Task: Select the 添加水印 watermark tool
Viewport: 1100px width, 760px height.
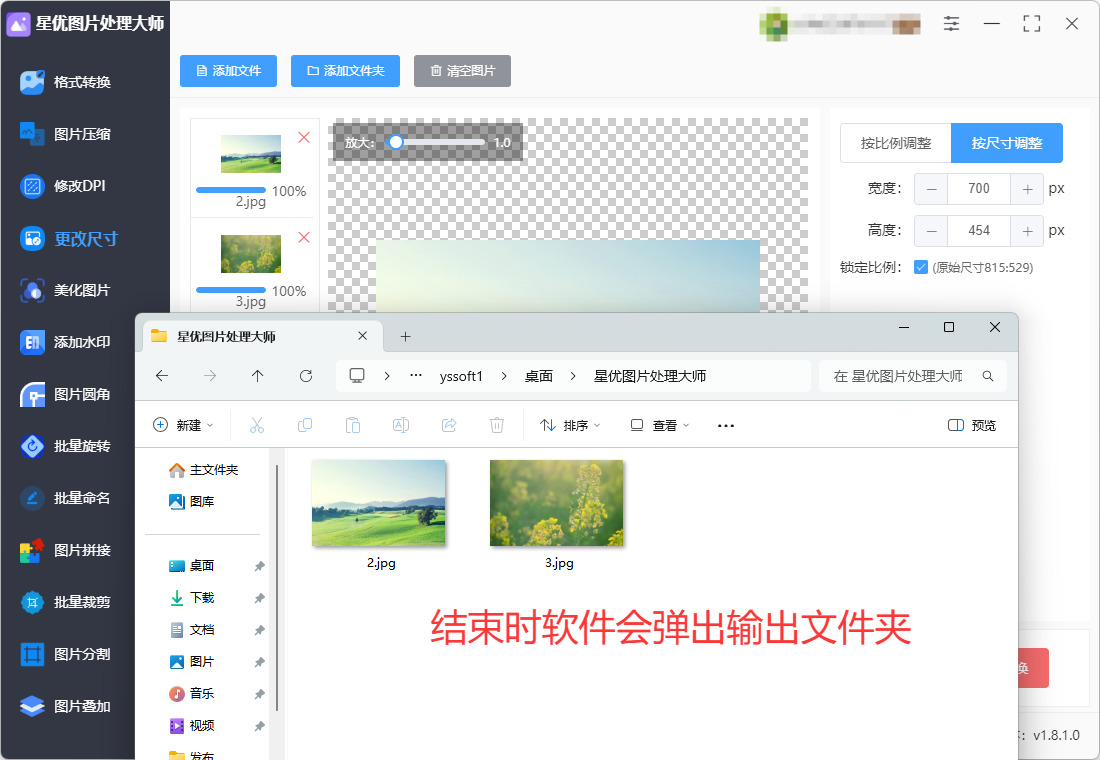Action: (66, 342)
